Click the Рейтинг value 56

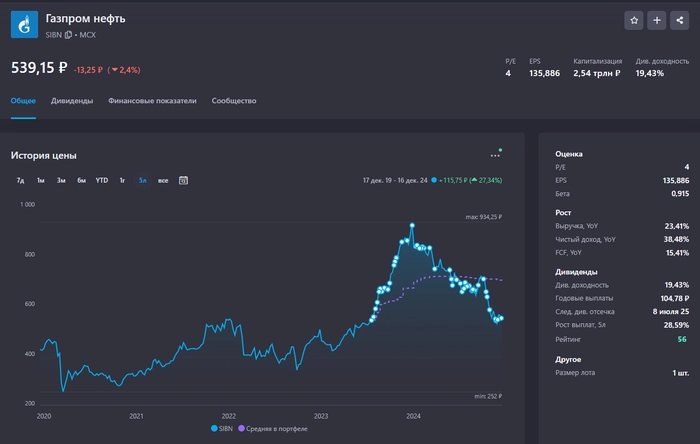(682, 340)
